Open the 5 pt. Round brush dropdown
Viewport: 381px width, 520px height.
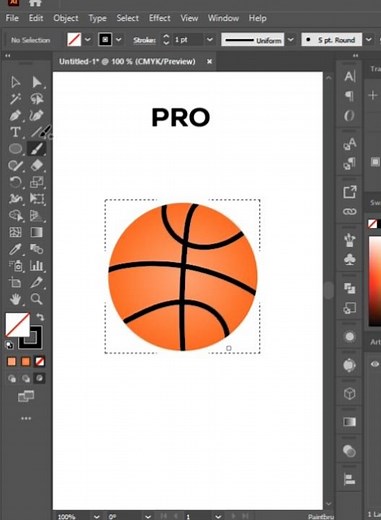368,40
